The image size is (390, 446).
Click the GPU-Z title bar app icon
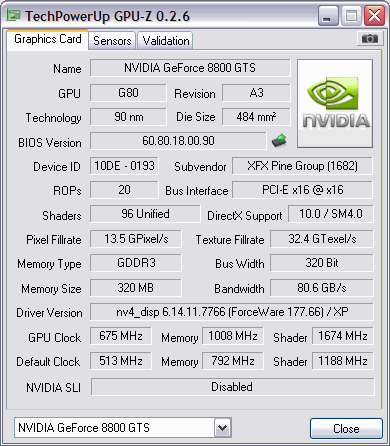(14, 15)
